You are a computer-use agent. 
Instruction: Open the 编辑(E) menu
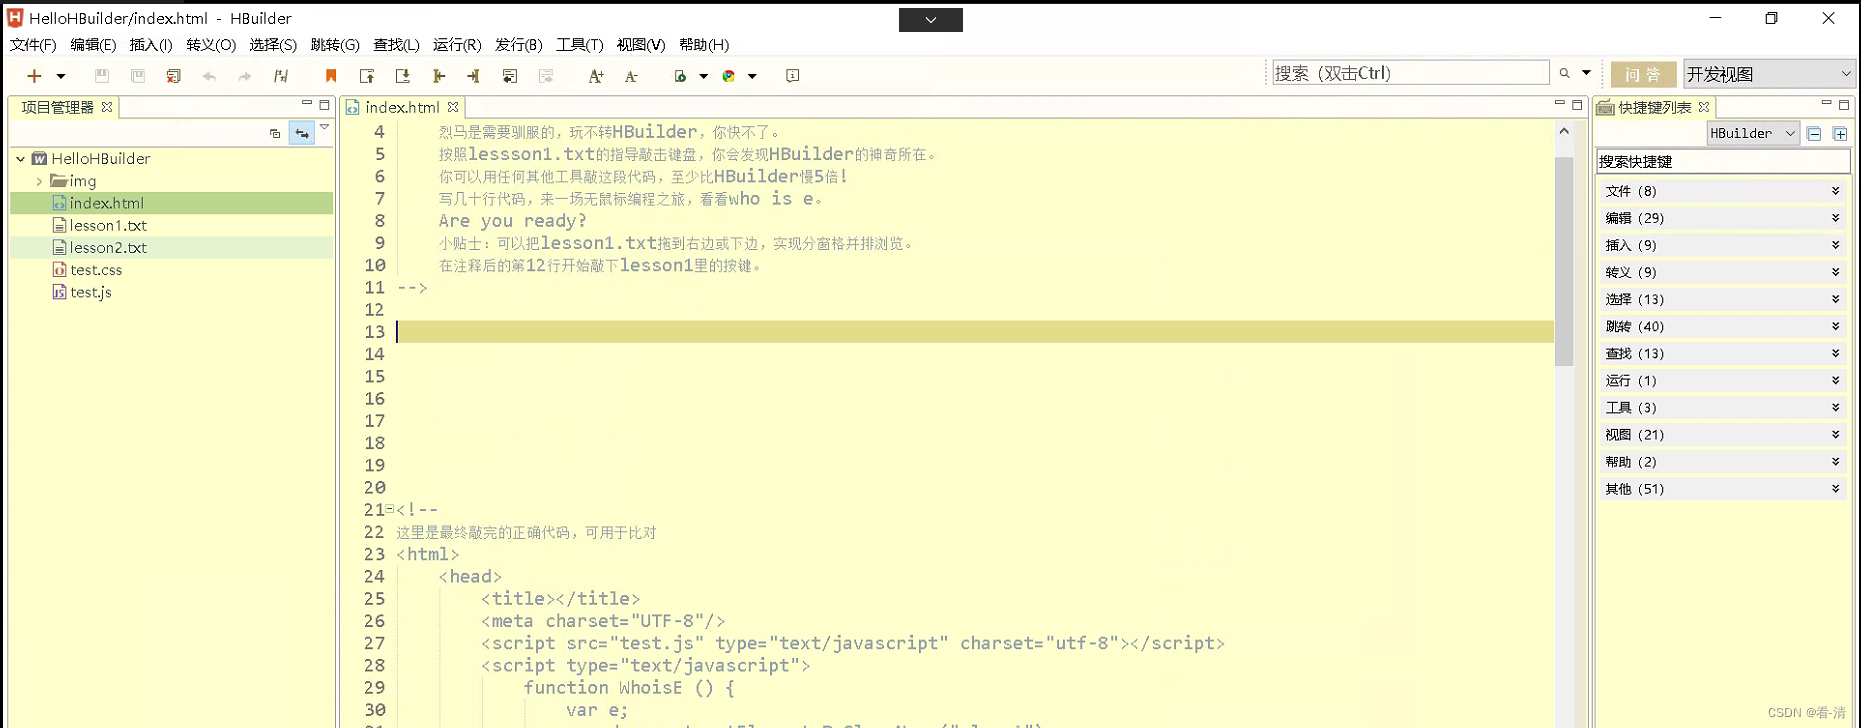(x=93, y=45)
